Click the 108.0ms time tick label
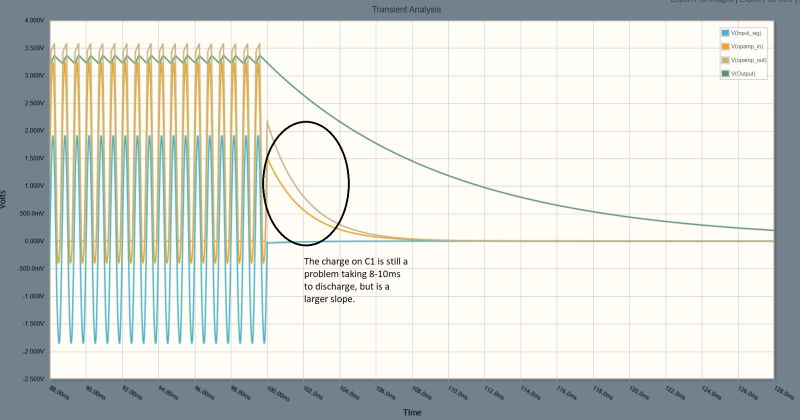 (x=421, y=392)
